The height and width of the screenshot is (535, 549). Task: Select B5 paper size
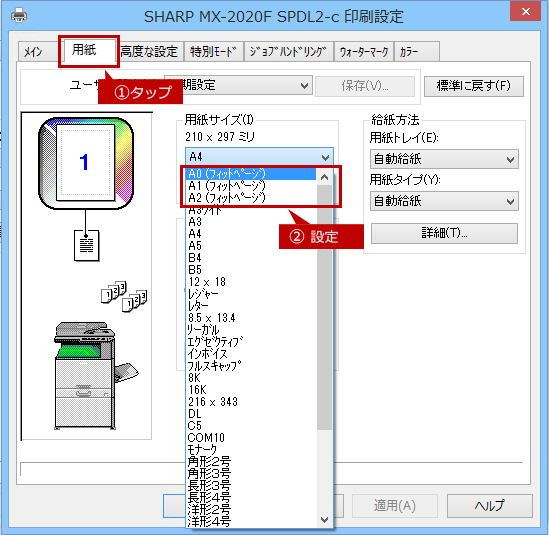coord(251,270)
